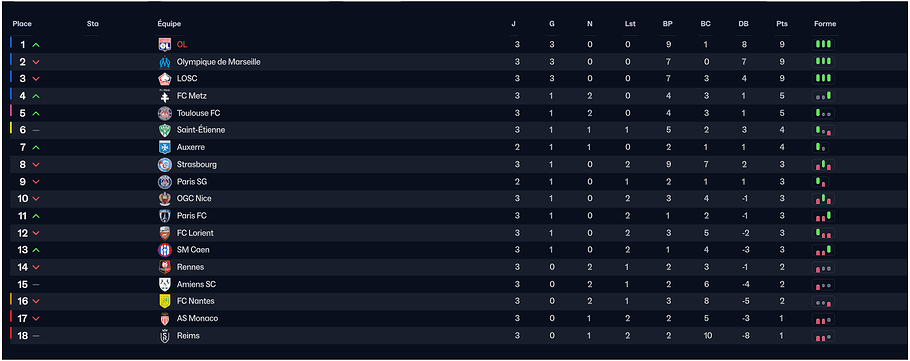View OL recent form indicator
The width and height of the screenshot is (910, 361).
[x=823, y=45]
